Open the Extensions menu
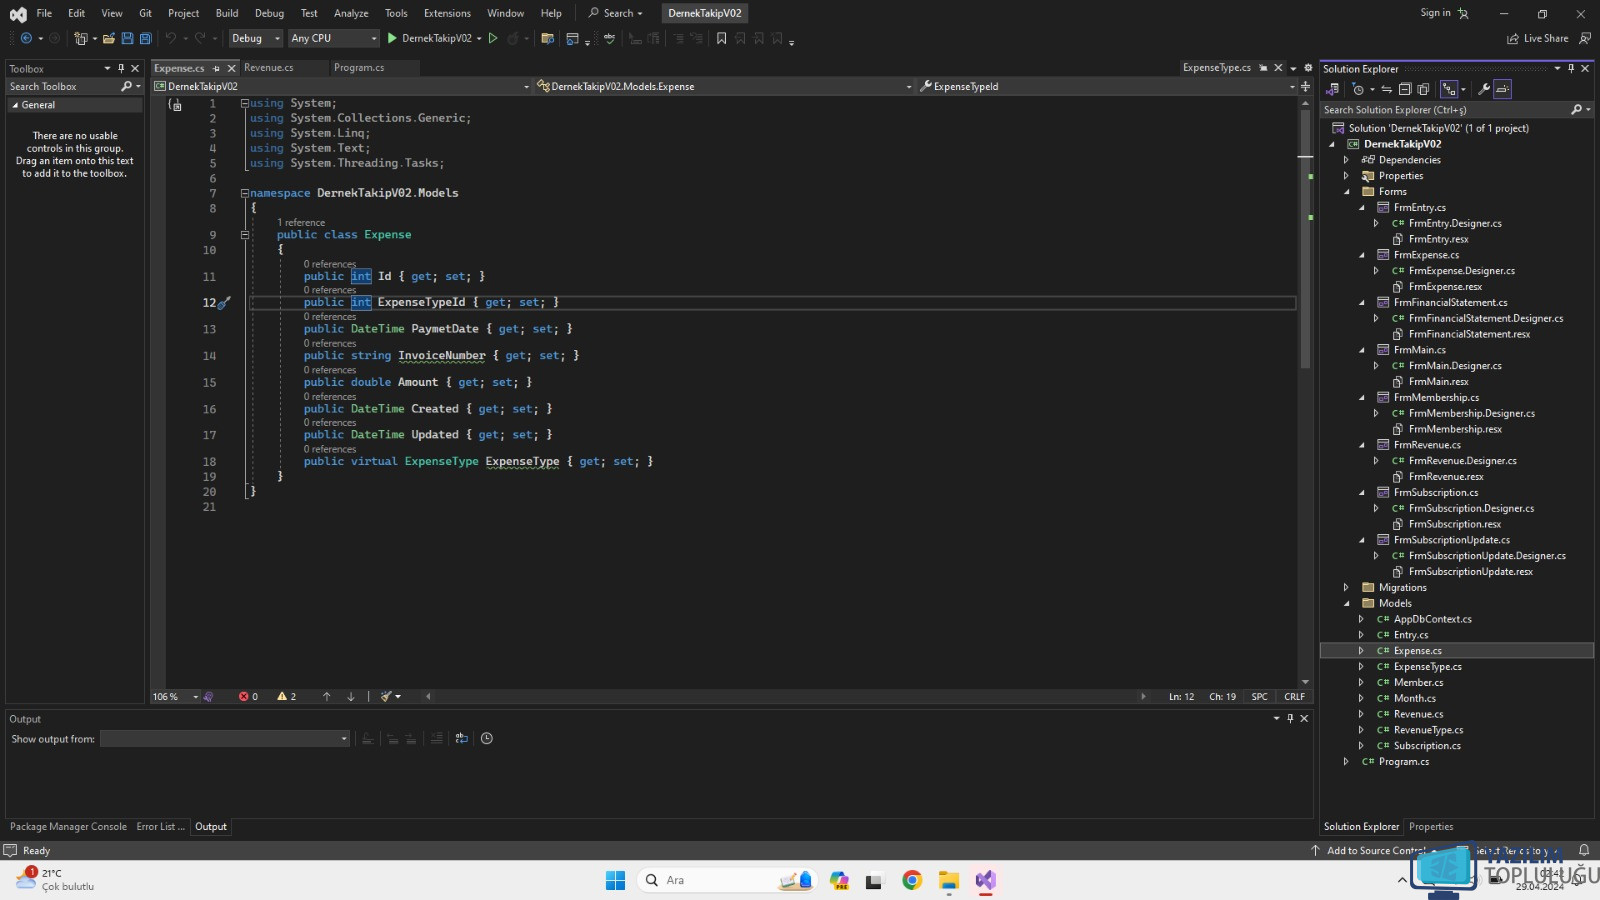 (447, 13)
